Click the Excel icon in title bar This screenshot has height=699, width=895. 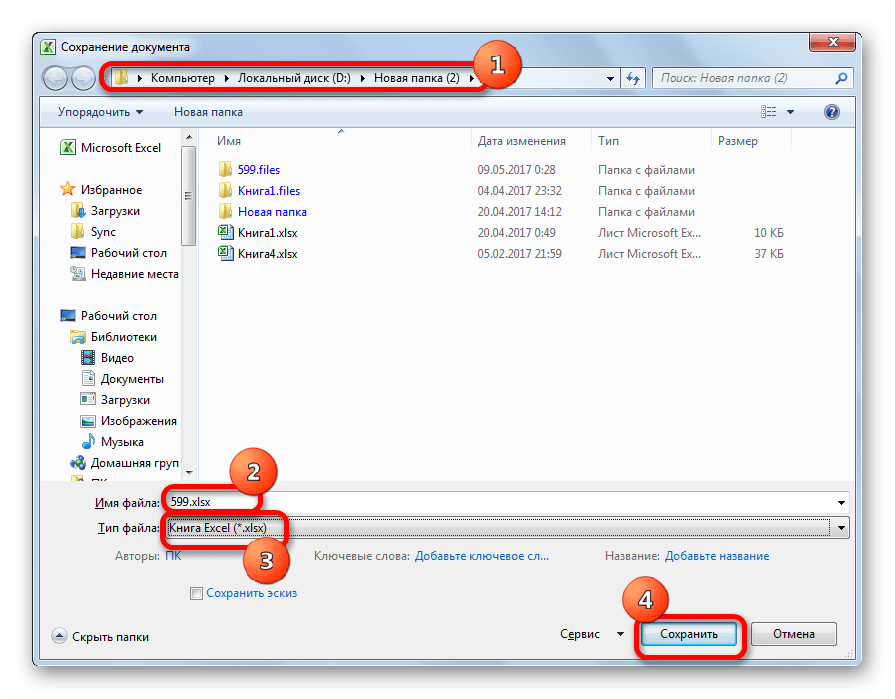(x=49, y=47)
